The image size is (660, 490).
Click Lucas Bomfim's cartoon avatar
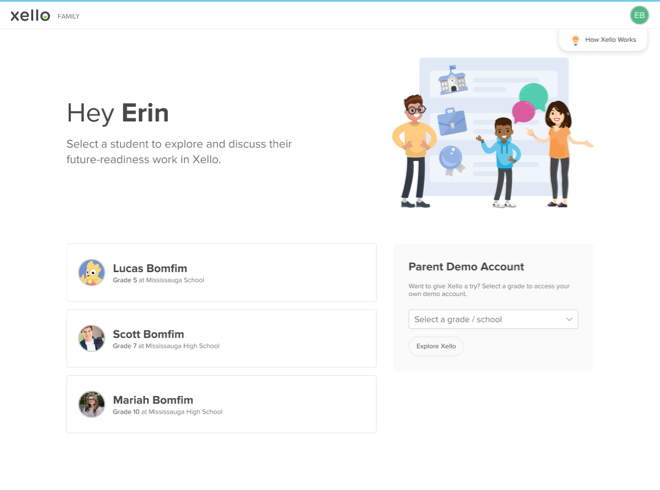click(91, 272)
